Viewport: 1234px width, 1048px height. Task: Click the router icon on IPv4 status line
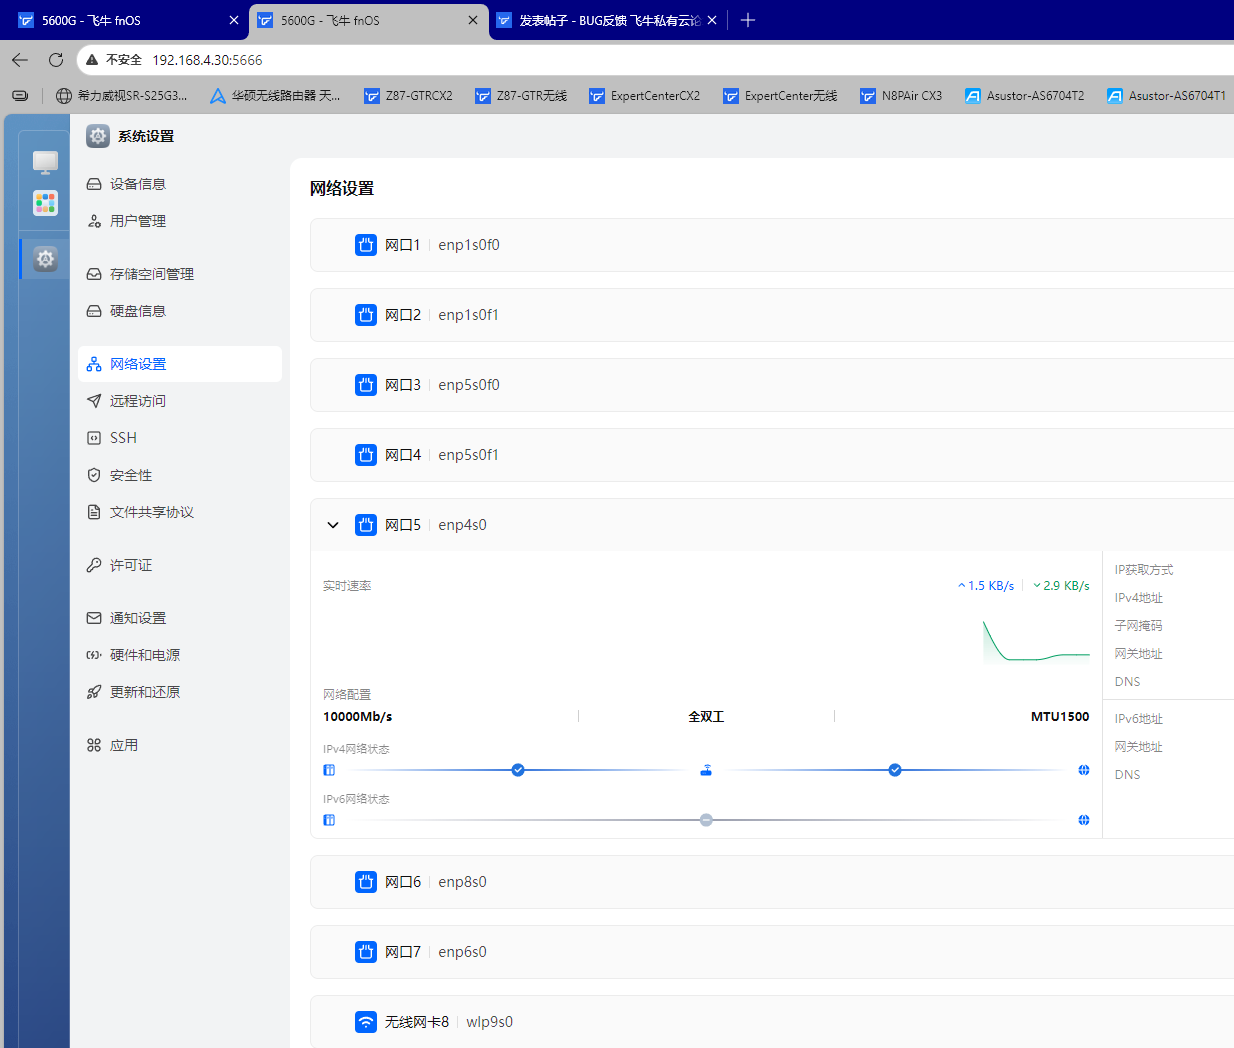(x=706, y=770)
